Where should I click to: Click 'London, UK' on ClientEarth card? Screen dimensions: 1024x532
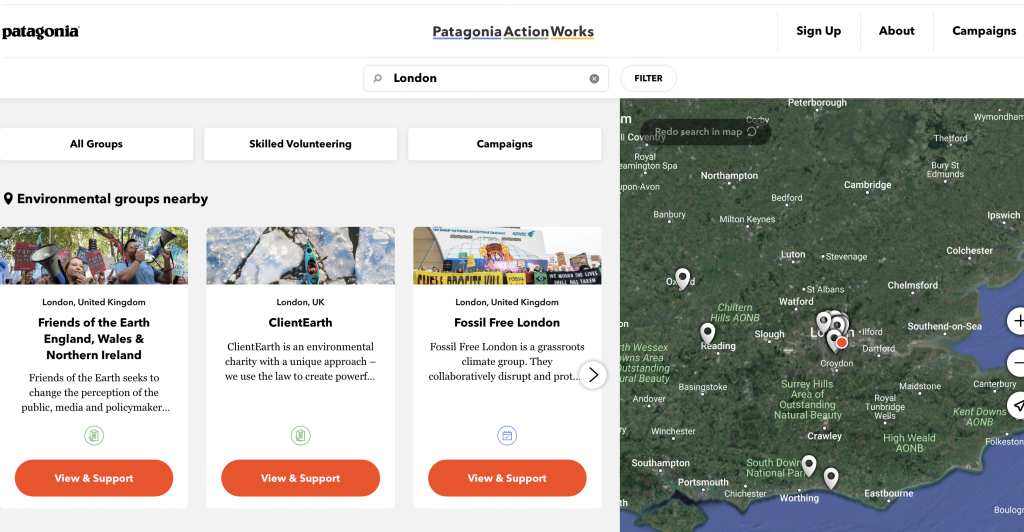point(300,302)
